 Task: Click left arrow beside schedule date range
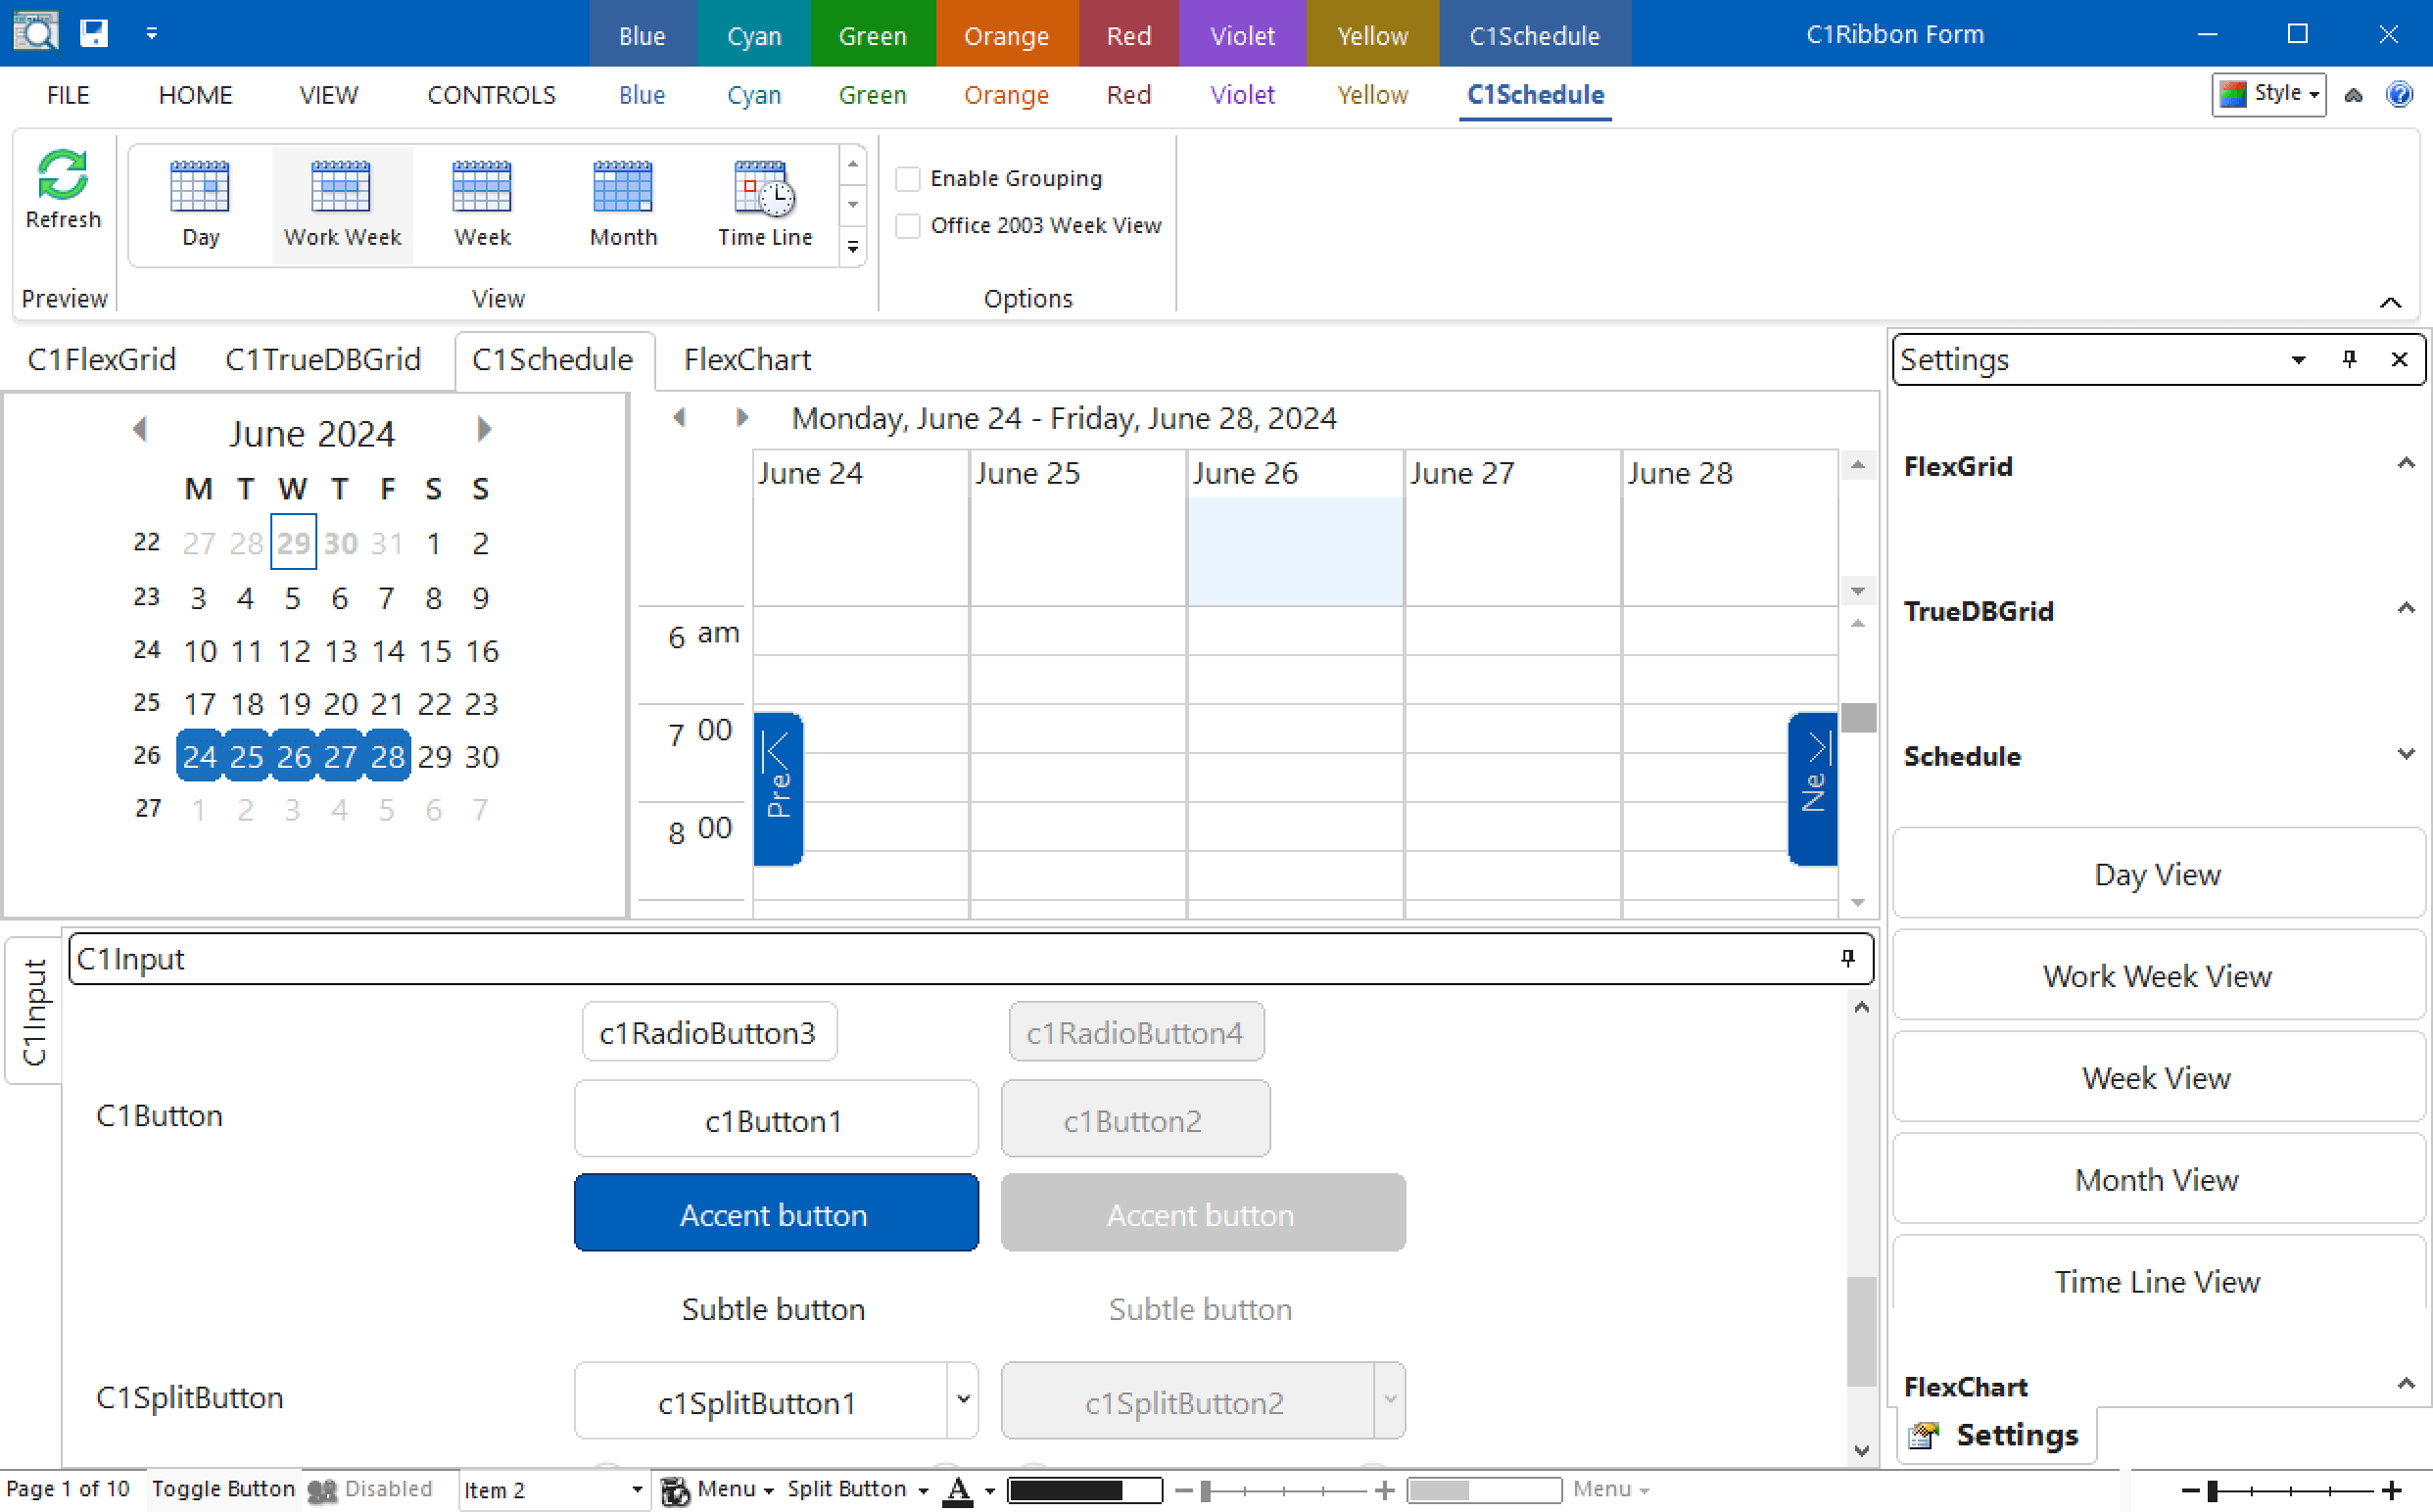pos(680,417)
